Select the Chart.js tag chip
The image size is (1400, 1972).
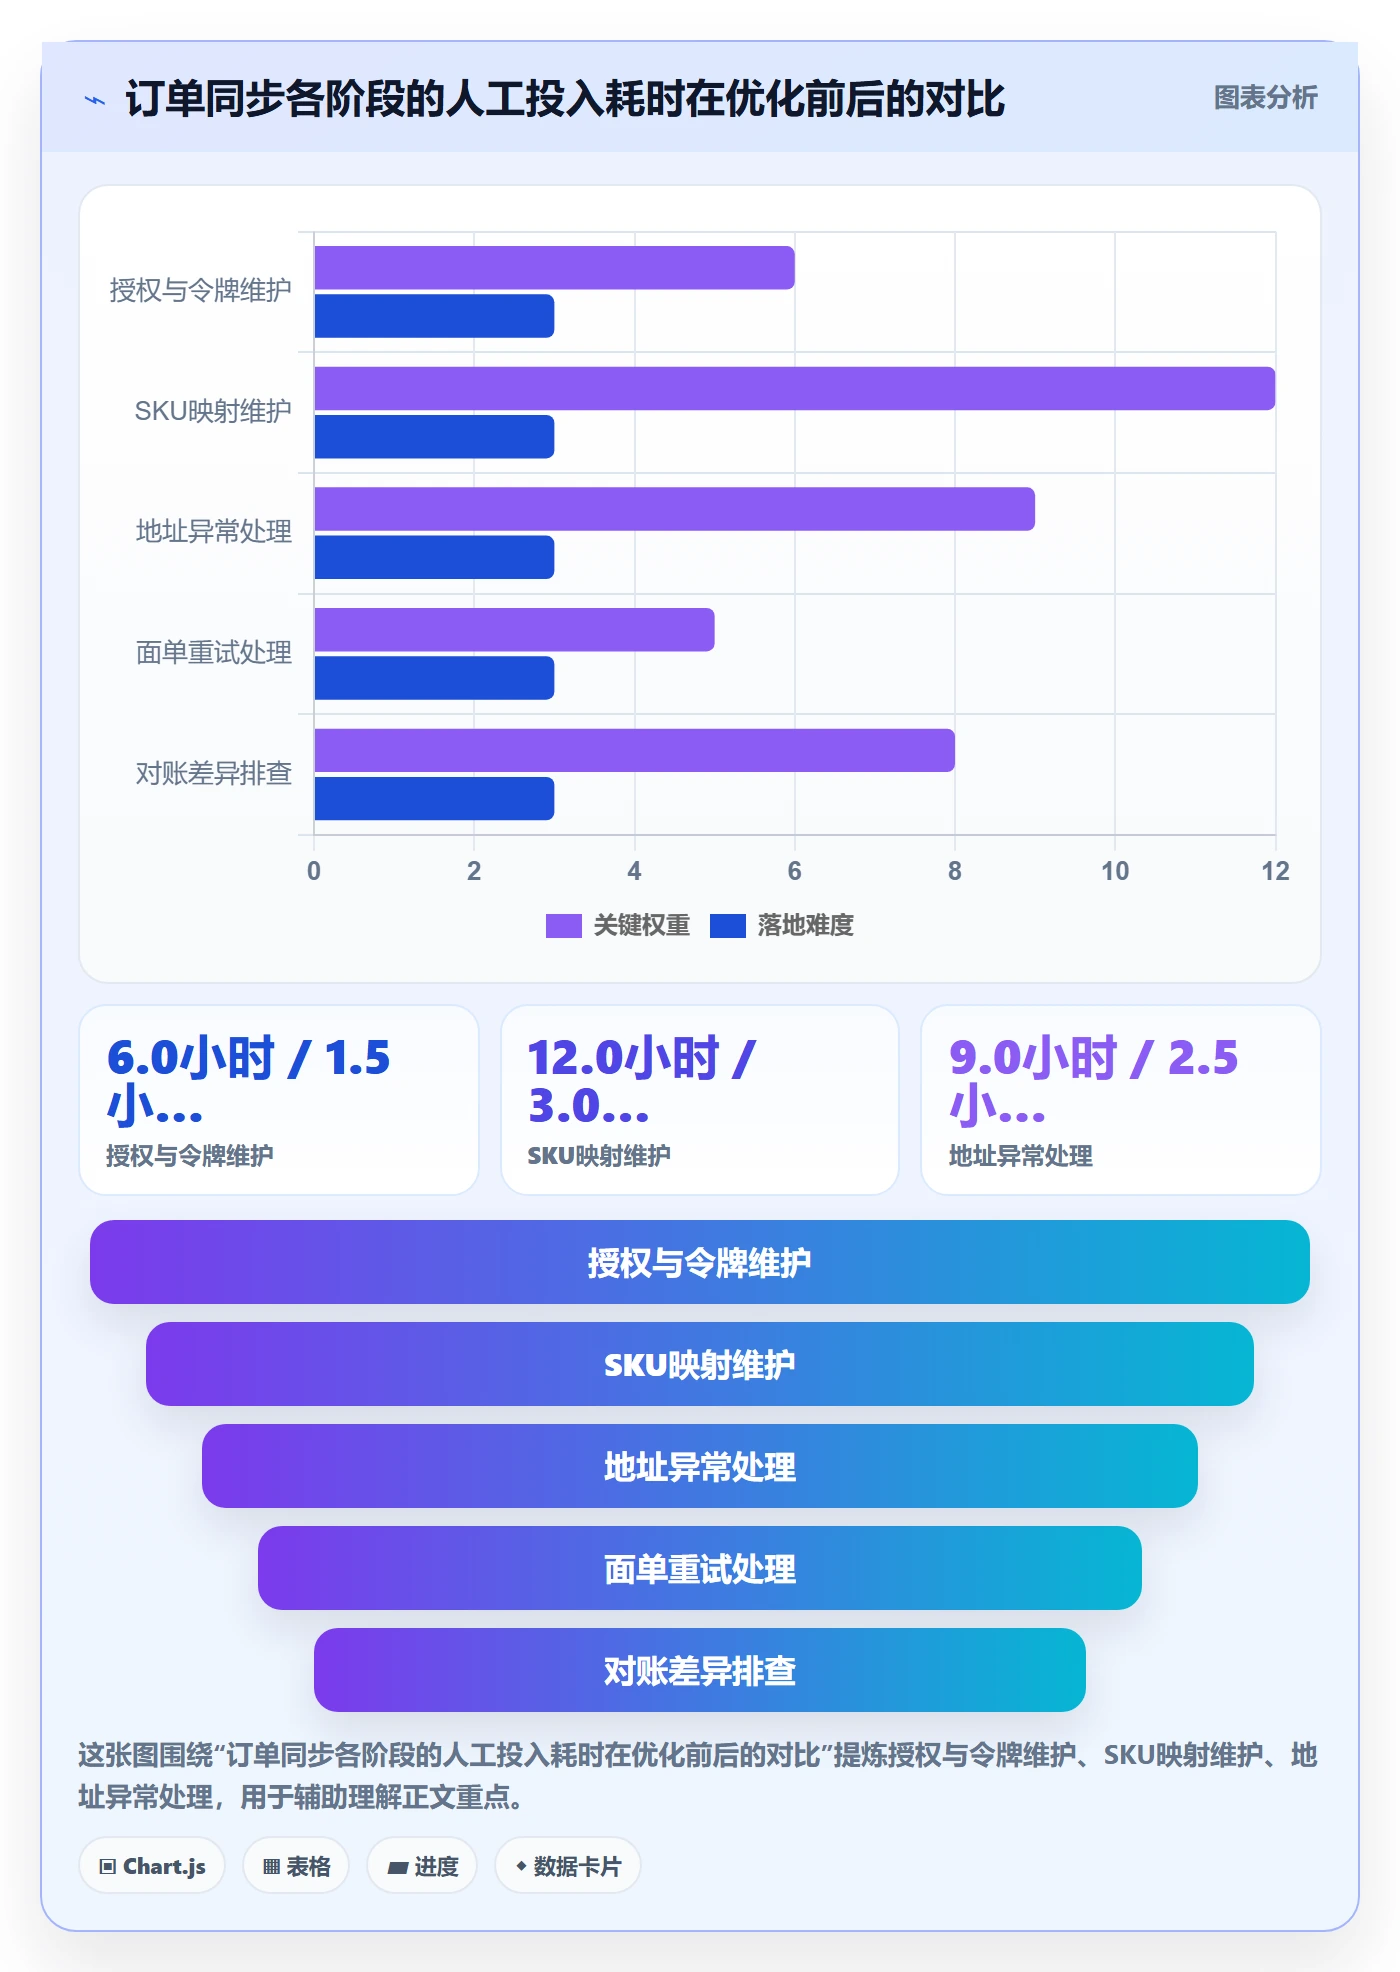tap(152, 1866)
